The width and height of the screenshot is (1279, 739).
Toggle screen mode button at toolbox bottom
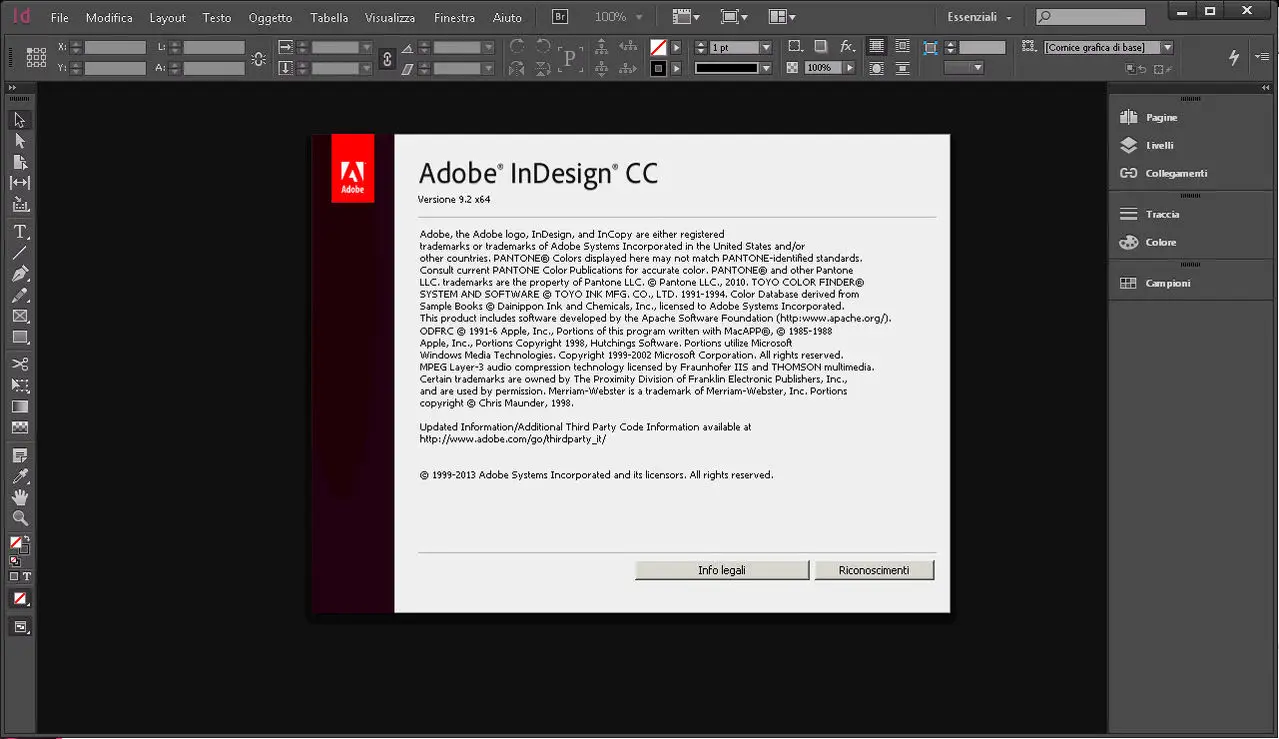click(x=20, y=627)
